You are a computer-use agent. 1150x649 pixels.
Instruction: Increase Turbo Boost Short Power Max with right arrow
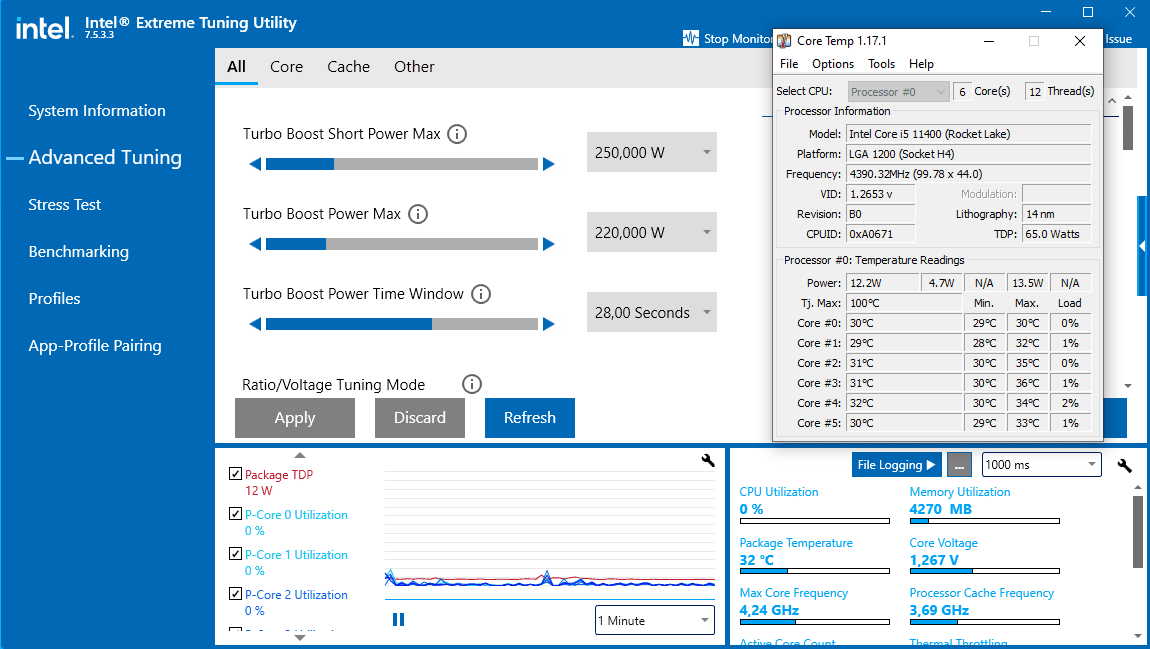click(x=549, y=164)
